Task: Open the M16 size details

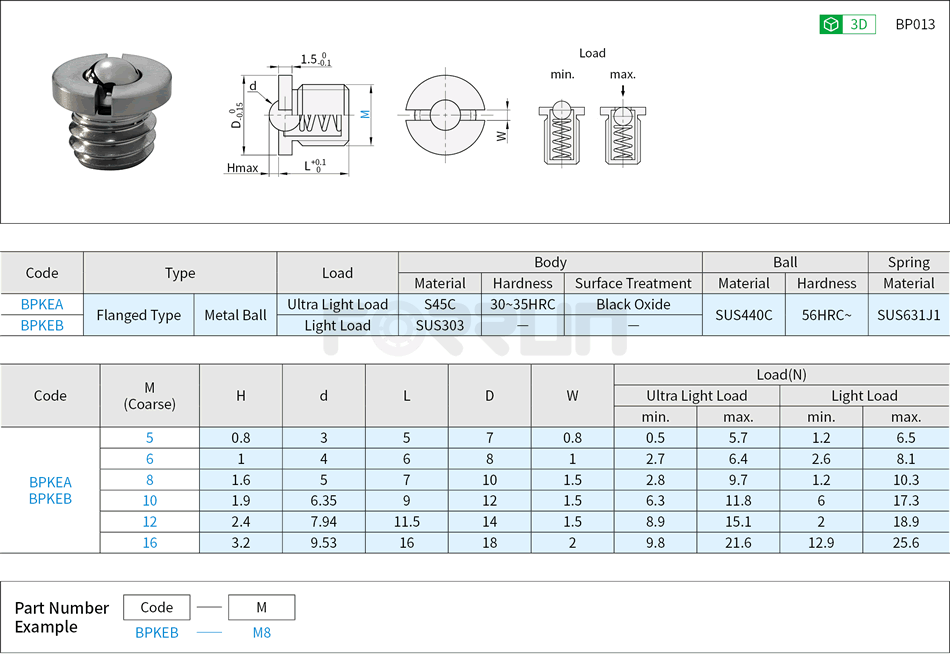Action: 148,543
